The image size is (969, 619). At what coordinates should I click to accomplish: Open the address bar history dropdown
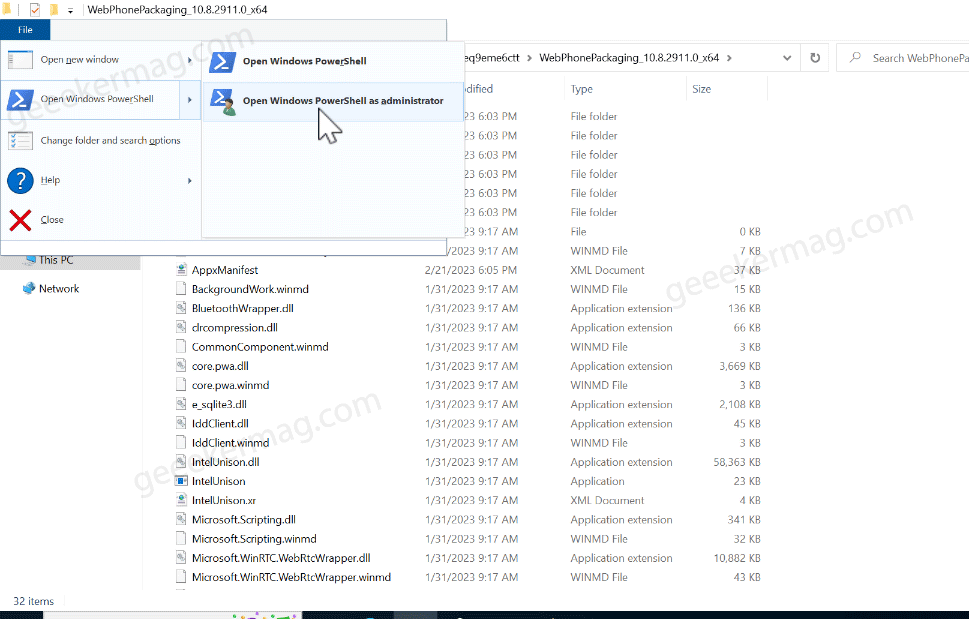tap(787, 58)
